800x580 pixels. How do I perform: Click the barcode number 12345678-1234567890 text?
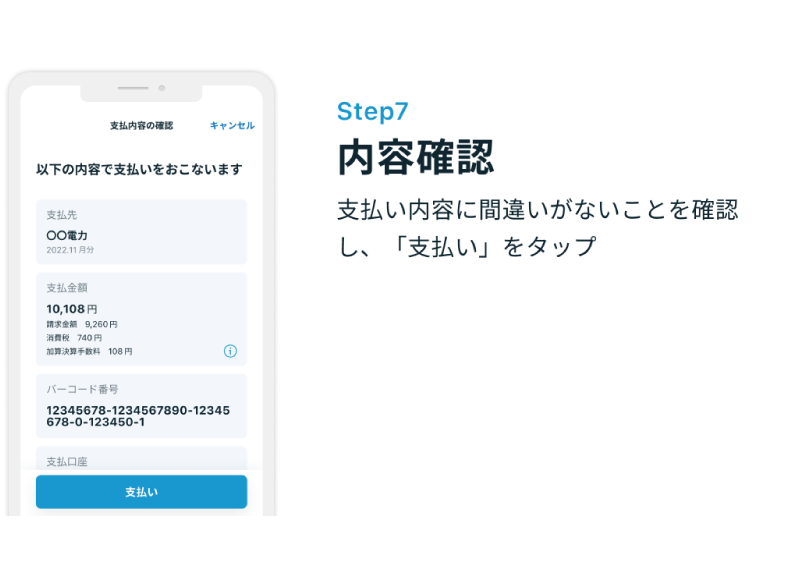tap(138, 416)
